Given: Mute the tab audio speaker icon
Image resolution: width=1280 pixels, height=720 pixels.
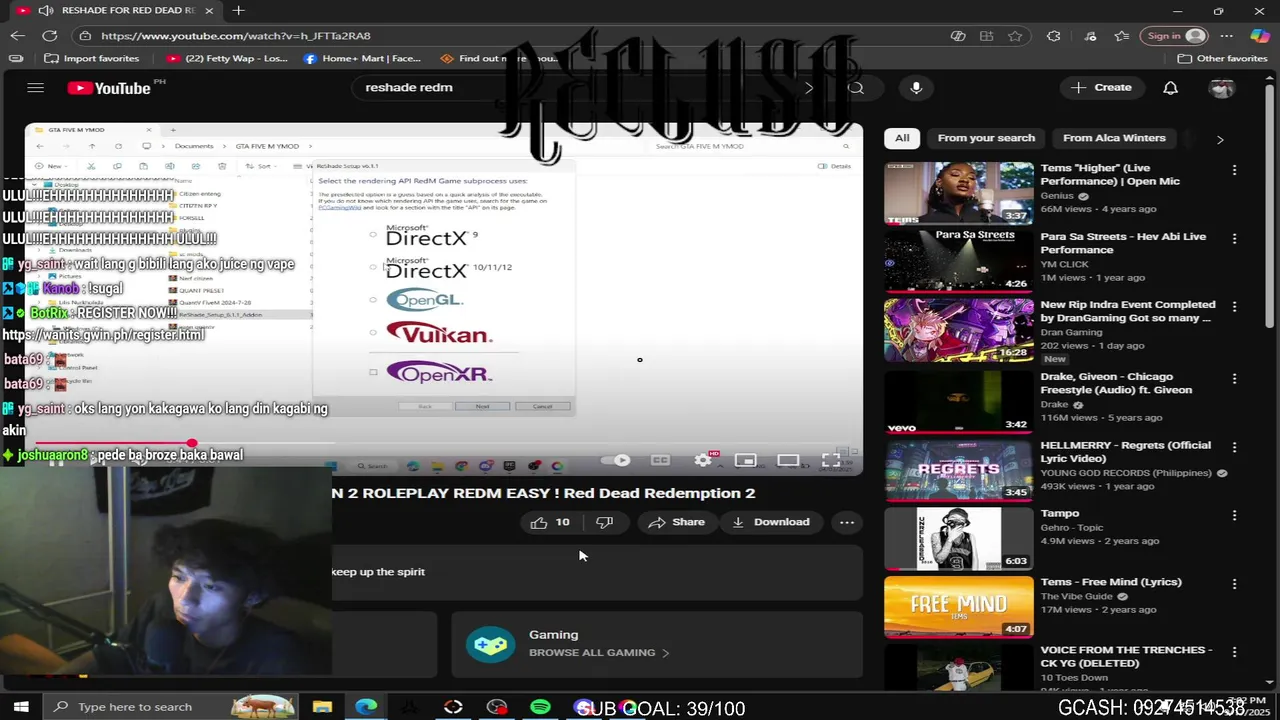Looking at the screenshot, I should pos(46,10).
